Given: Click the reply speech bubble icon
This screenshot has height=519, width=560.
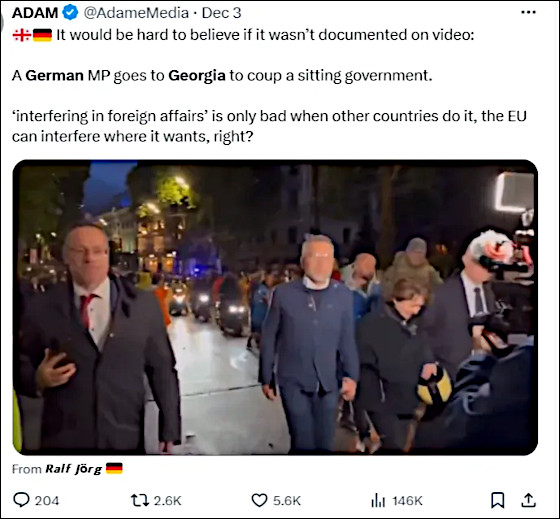Looking at the screenshot, I should click(x=21, y=500).
